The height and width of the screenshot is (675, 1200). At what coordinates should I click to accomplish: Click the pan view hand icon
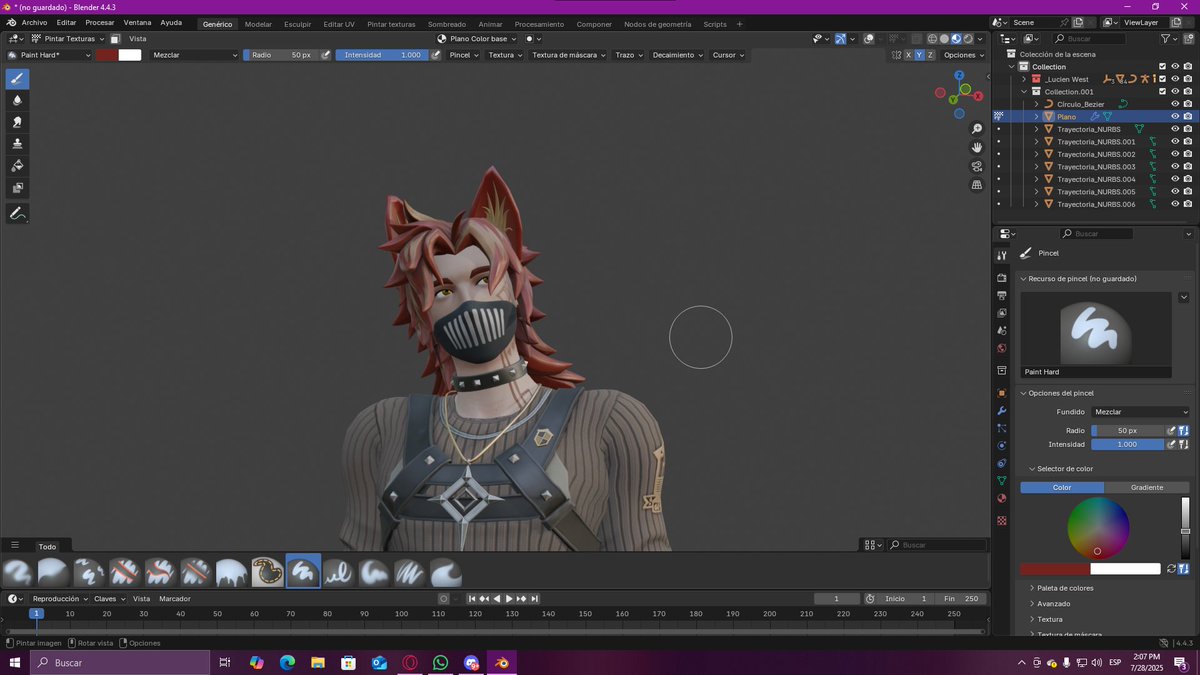[977, 148]
